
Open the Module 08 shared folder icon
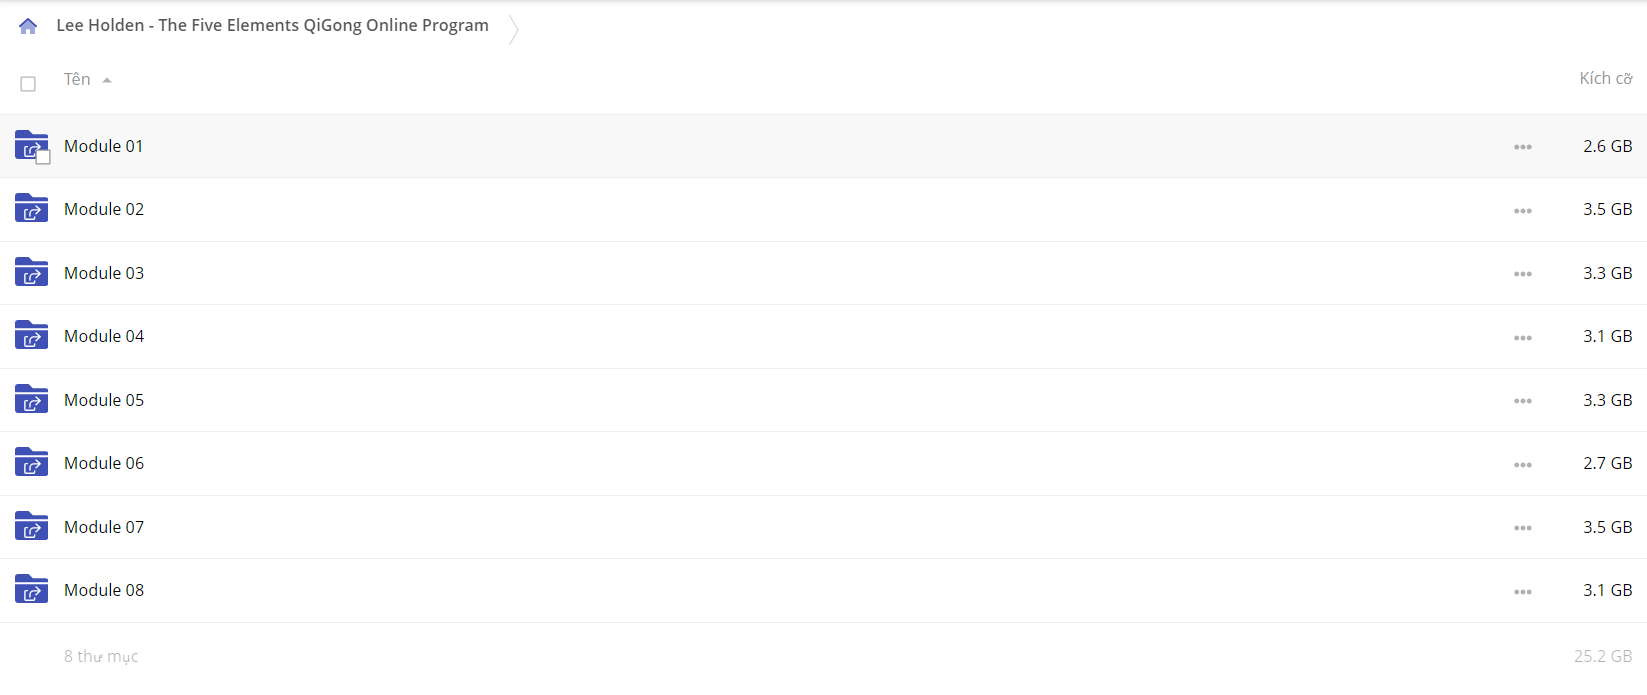32,589
